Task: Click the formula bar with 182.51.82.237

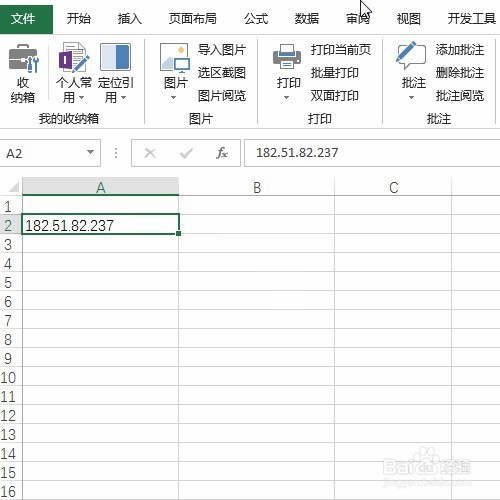Action: pos(372,153)
